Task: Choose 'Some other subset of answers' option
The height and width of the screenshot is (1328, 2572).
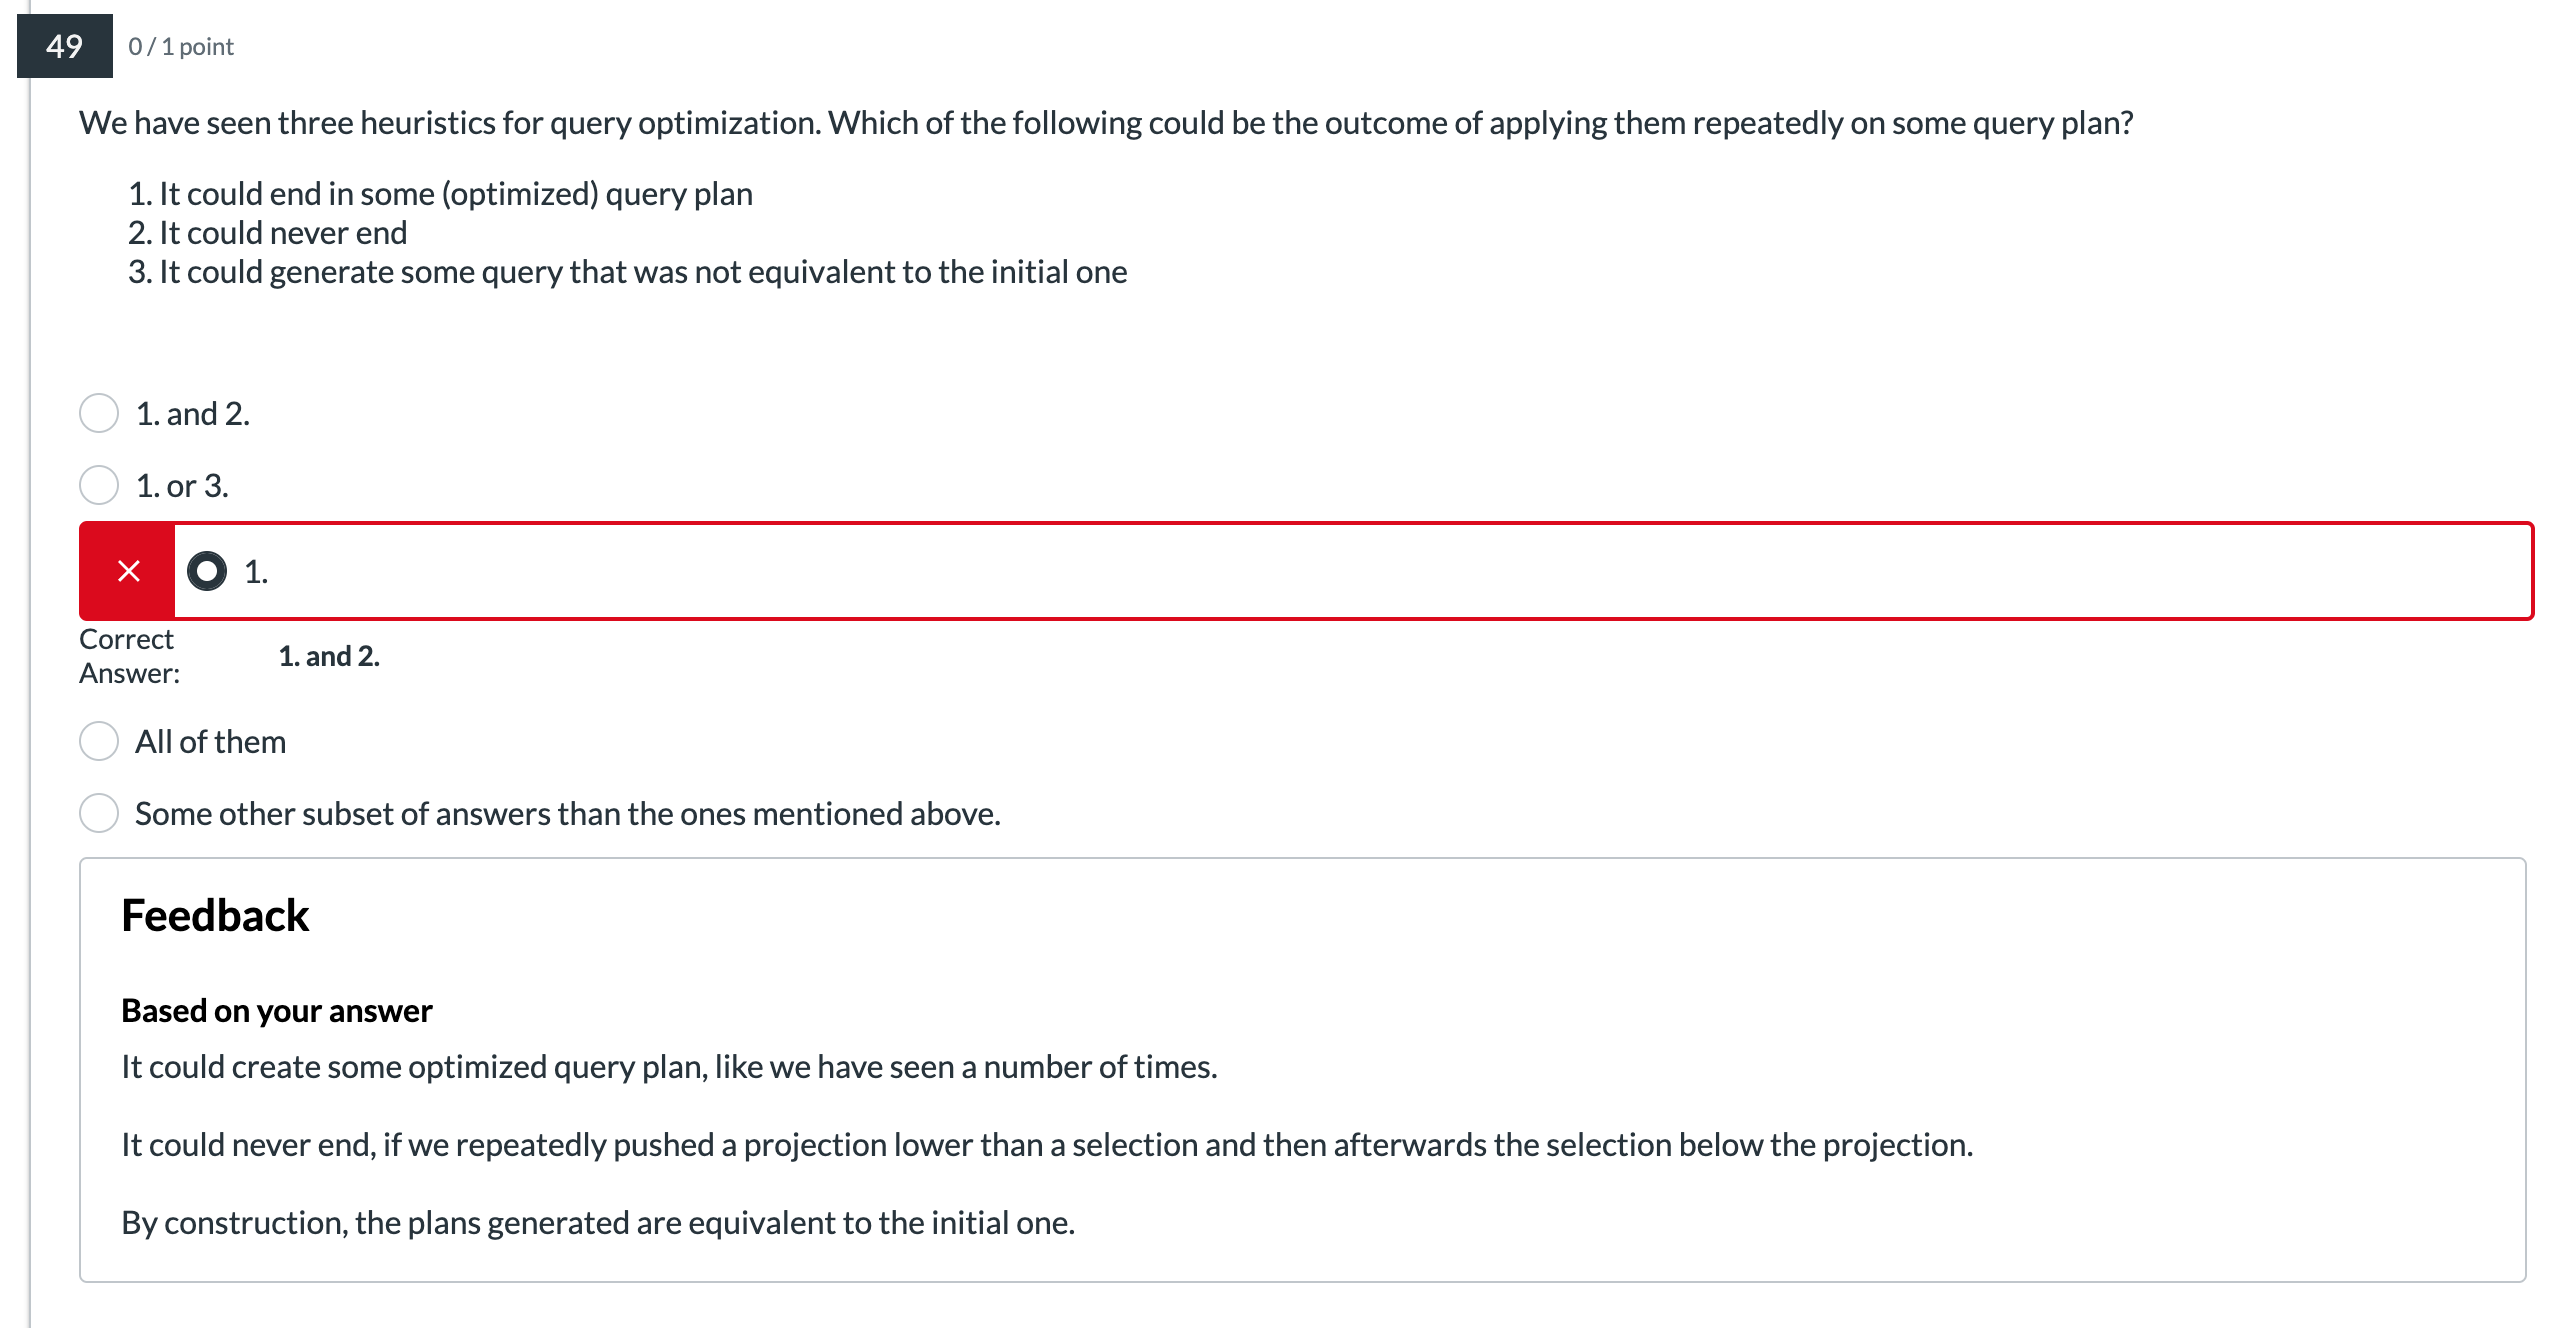Action: coord(99,813)
